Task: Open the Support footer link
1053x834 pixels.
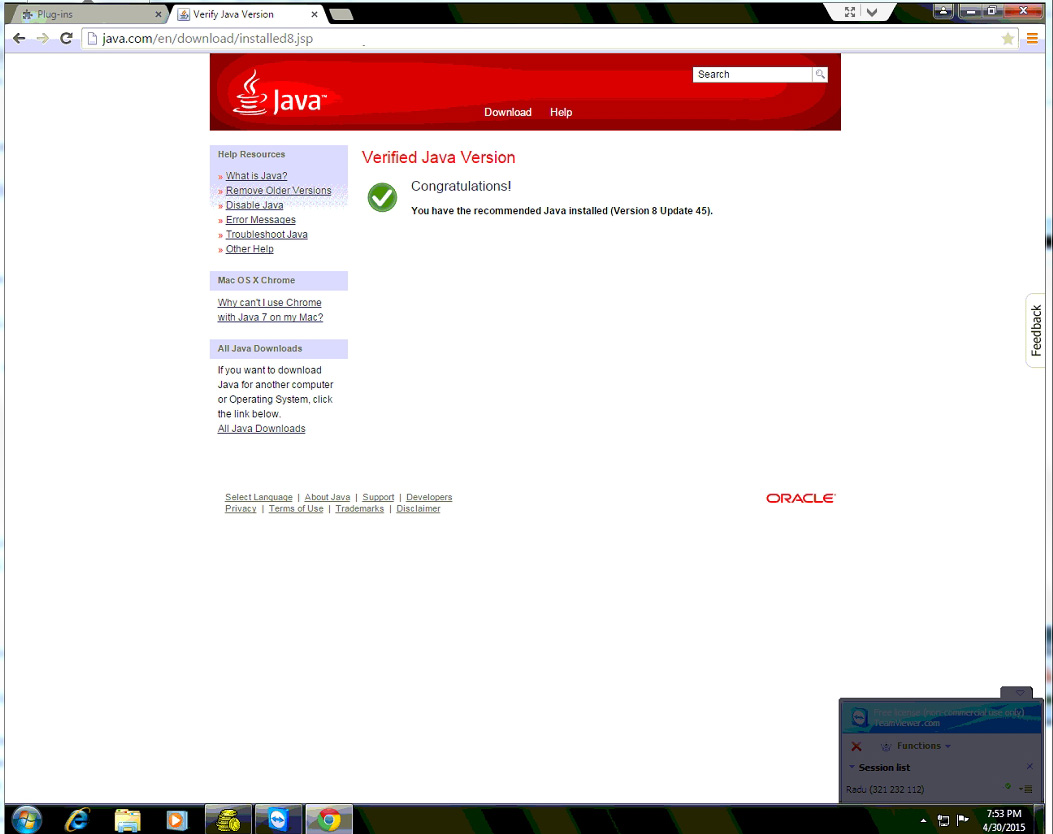Action: click(x=378, y=498)
